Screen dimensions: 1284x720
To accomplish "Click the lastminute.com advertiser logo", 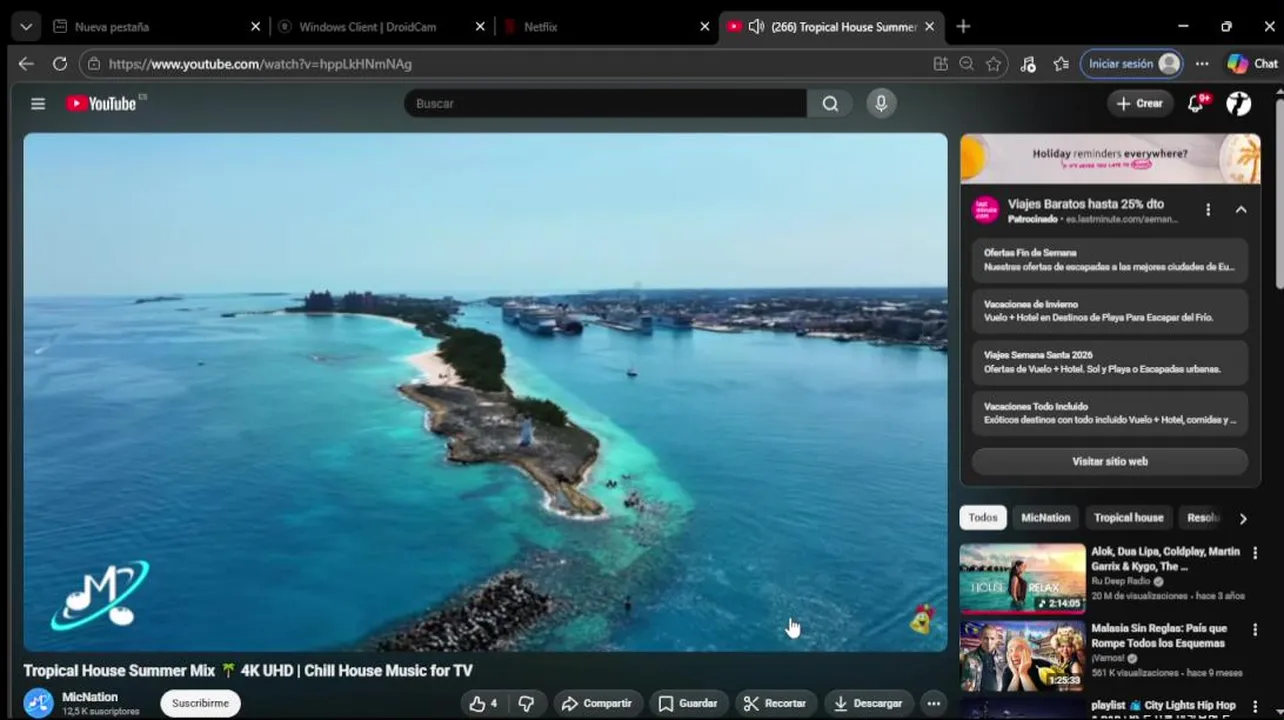I will (x=986, y=210).
